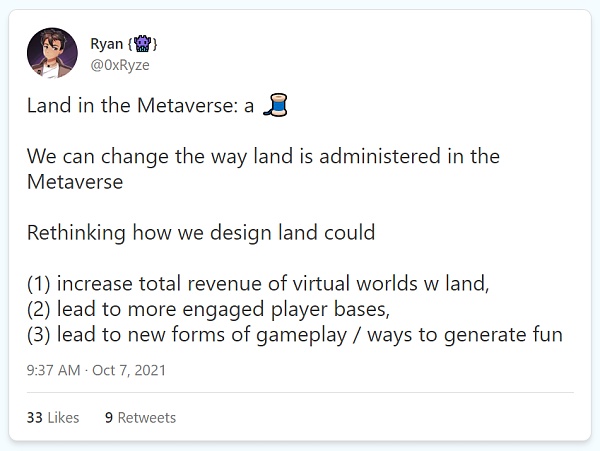Click the Oct 7, 2021 date
600x451 pixels.
coord(130,370)
